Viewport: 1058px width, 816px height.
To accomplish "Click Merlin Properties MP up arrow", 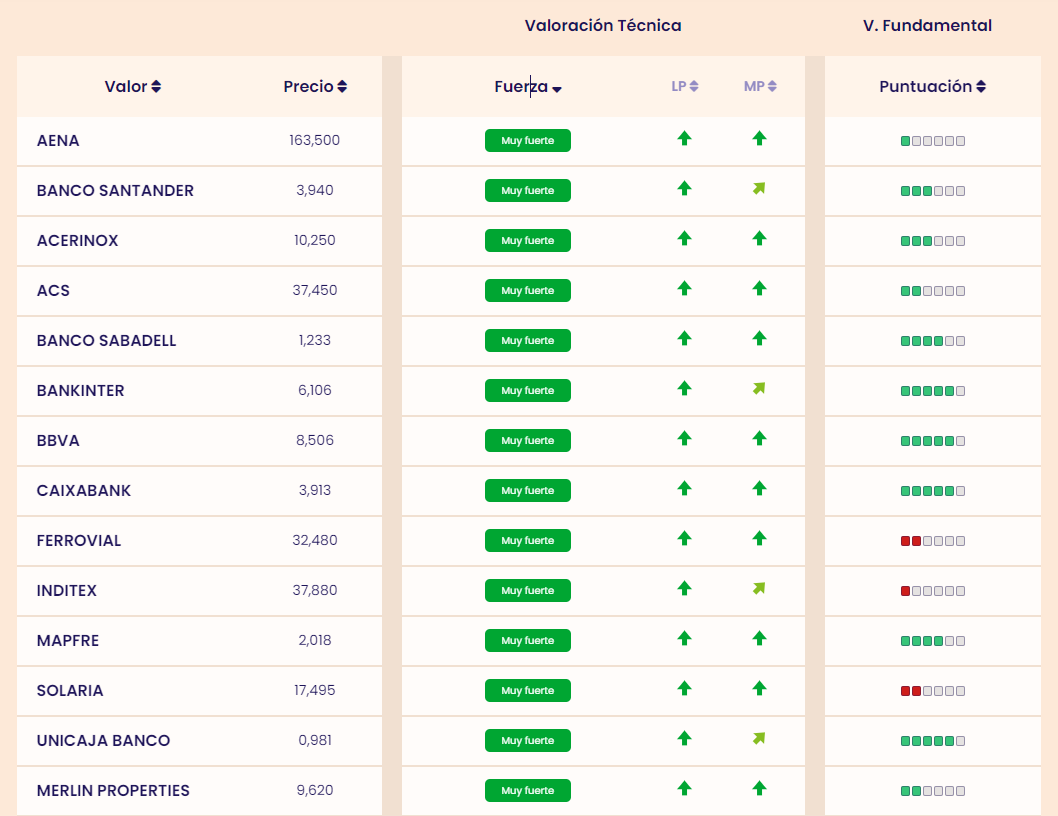I will coord(759,788).
